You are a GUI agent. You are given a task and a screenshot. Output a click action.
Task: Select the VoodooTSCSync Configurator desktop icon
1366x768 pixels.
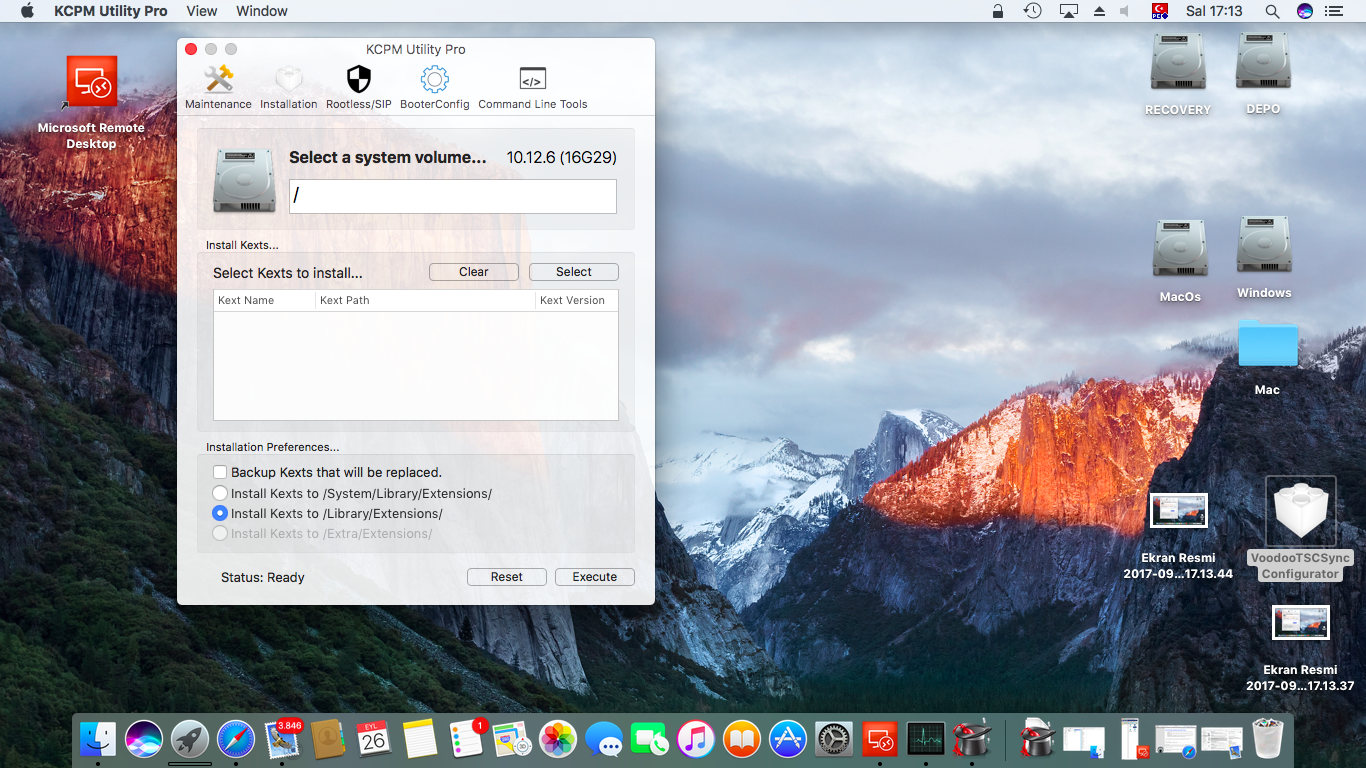[x=1300, y=512]
